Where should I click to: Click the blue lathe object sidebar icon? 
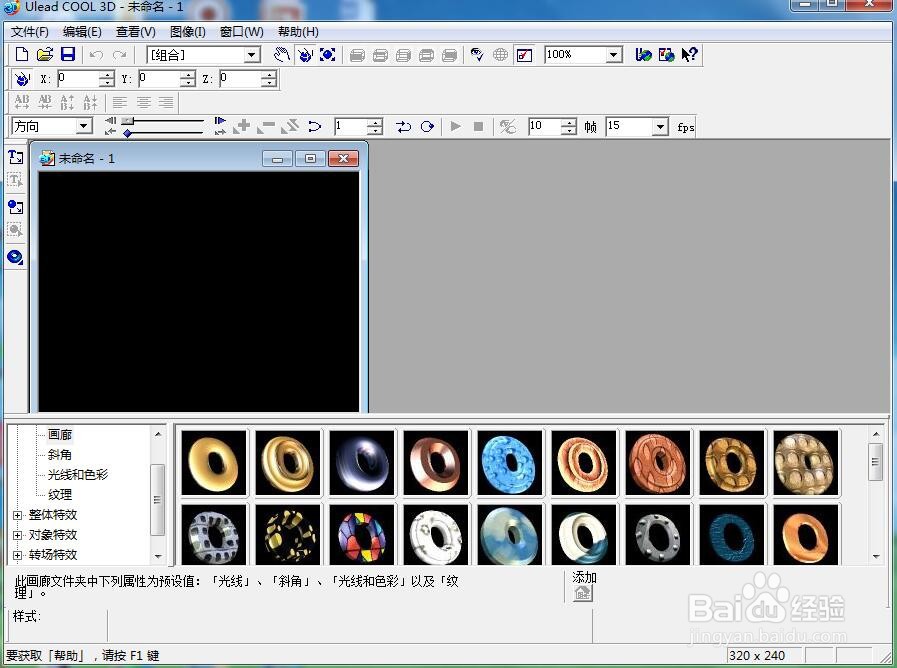click(15, 257)
